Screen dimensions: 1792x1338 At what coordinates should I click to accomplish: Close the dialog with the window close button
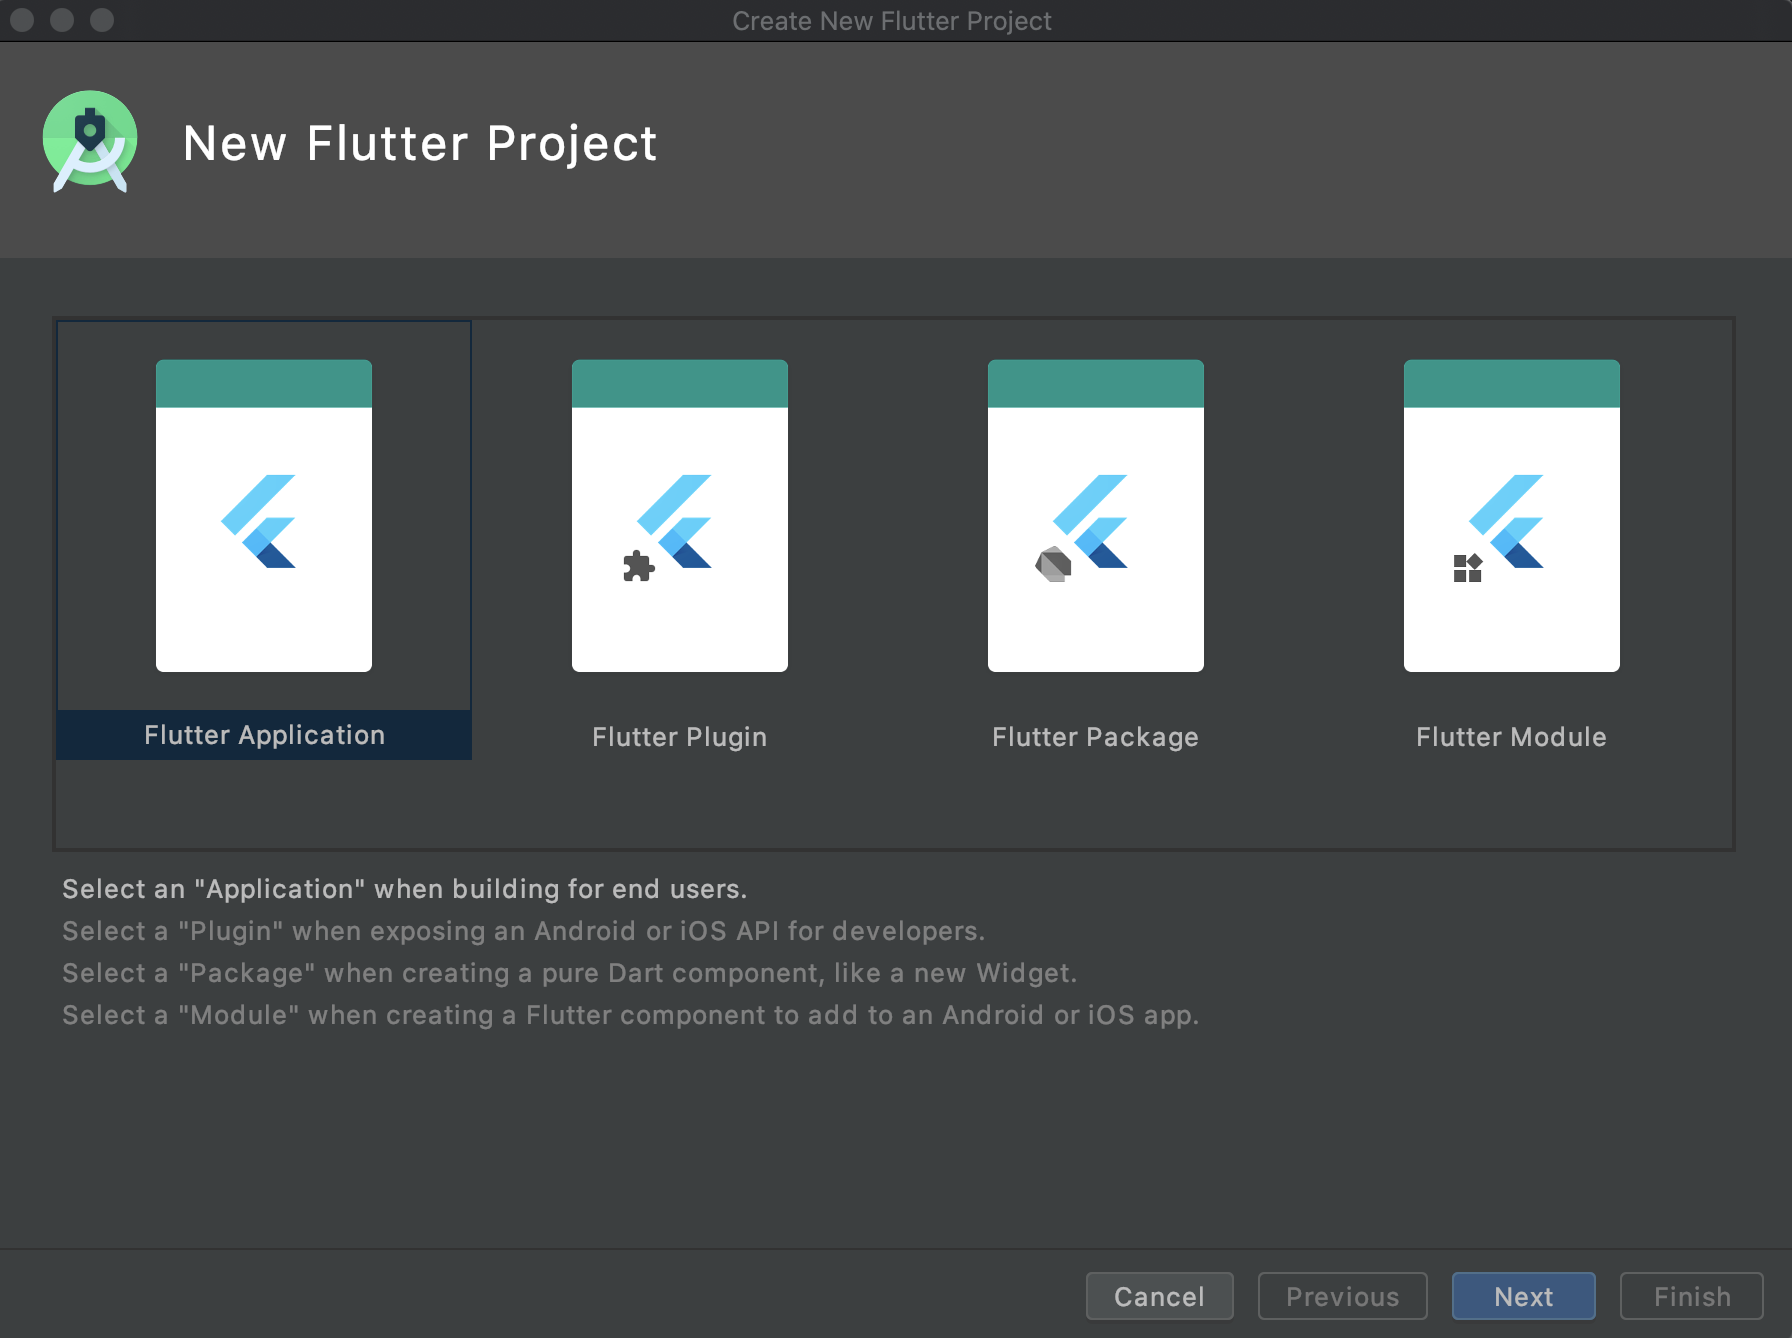22,20
